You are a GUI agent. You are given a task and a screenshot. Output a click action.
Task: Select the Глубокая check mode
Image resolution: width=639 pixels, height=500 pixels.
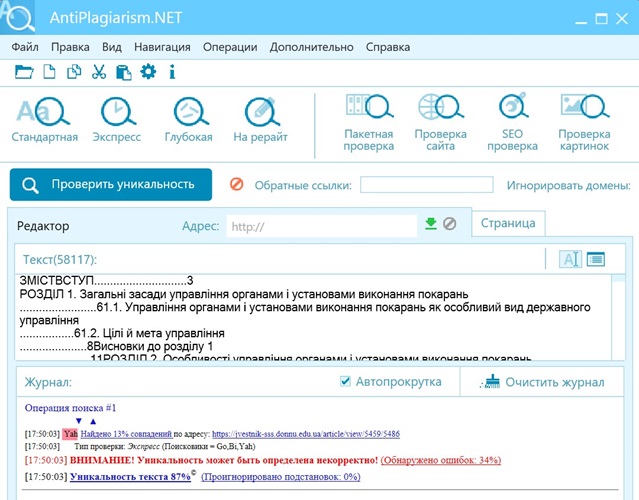[x=189, y=120]
